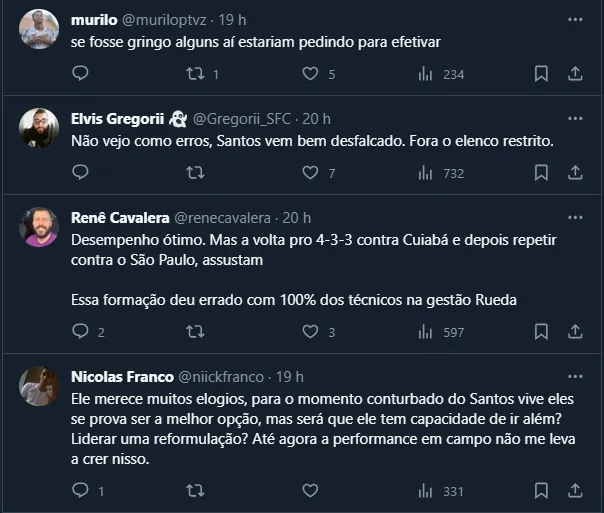Like the tweet by murilo
The height and width of the screenshot is (513, 604).
(x=310, y=73)
